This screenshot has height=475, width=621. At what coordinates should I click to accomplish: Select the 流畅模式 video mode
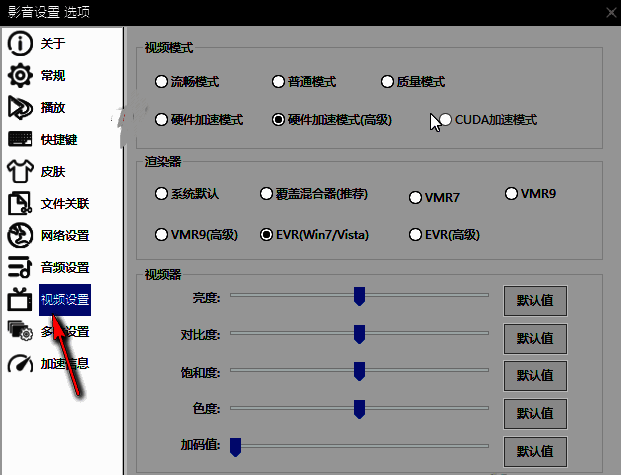162,82
